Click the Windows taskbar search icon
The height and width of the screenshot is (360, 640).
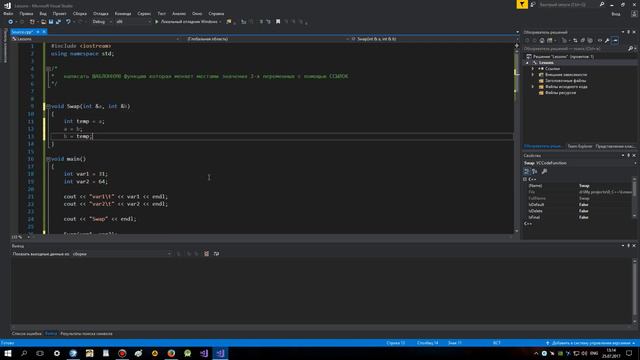click(x=24, y=353)
